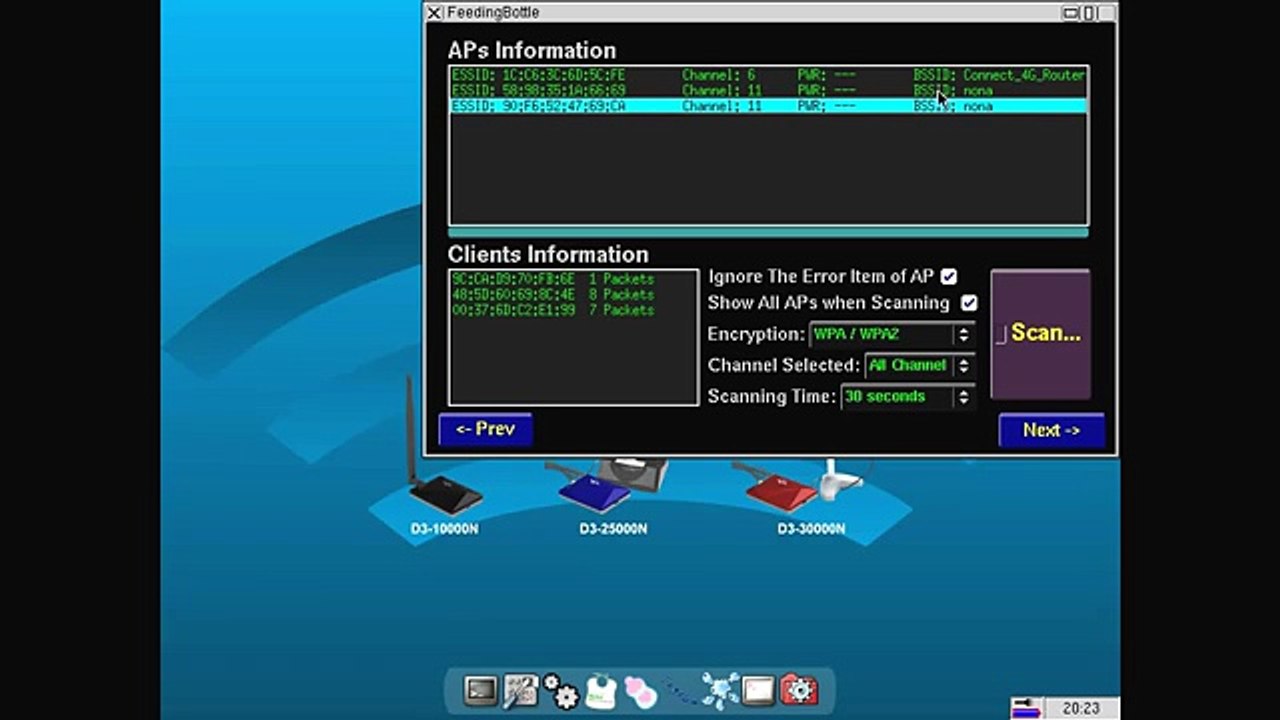
Task: Click the 20:23 clock in the tray
Action: pyautogui.click(x=1081, y=708)
